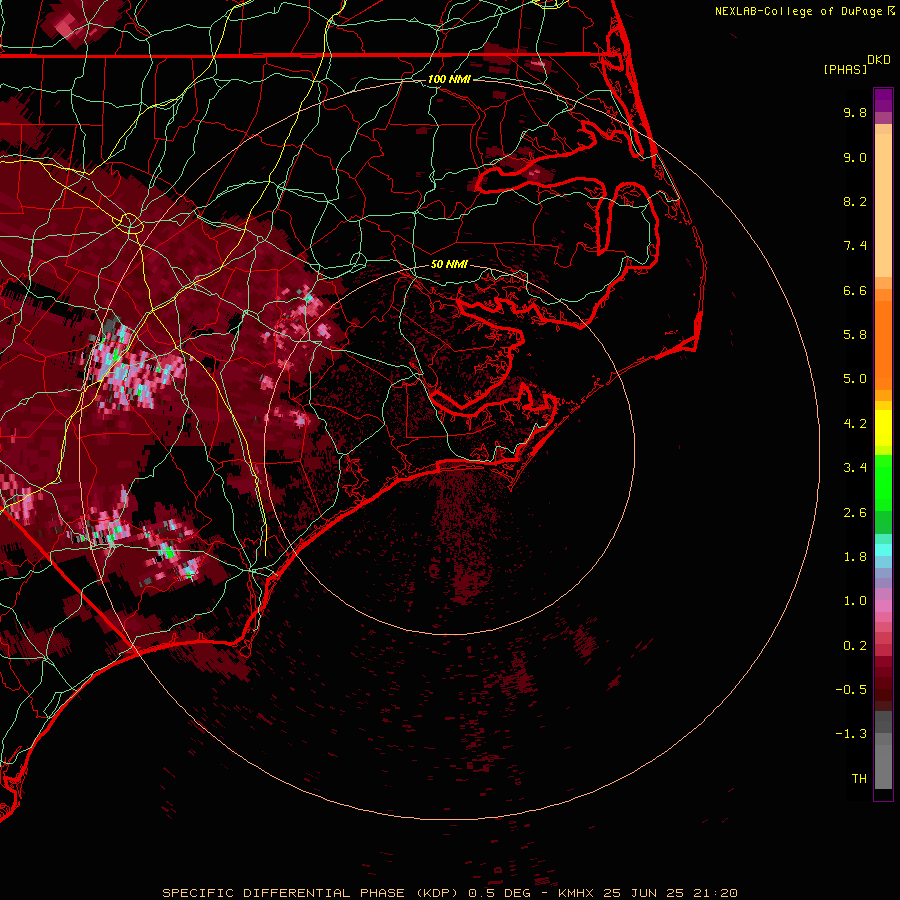Click the 100 NMI range ring label
This screenshot has height=900, width=900.
(449, 79)
